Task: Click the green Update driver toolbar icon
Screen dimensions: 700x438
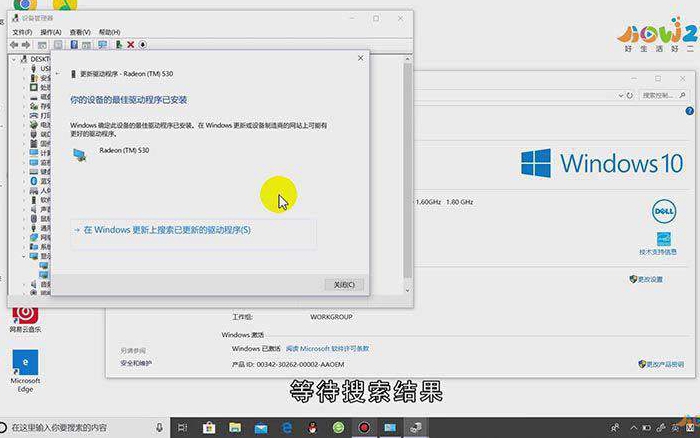Action: point(119,45)
